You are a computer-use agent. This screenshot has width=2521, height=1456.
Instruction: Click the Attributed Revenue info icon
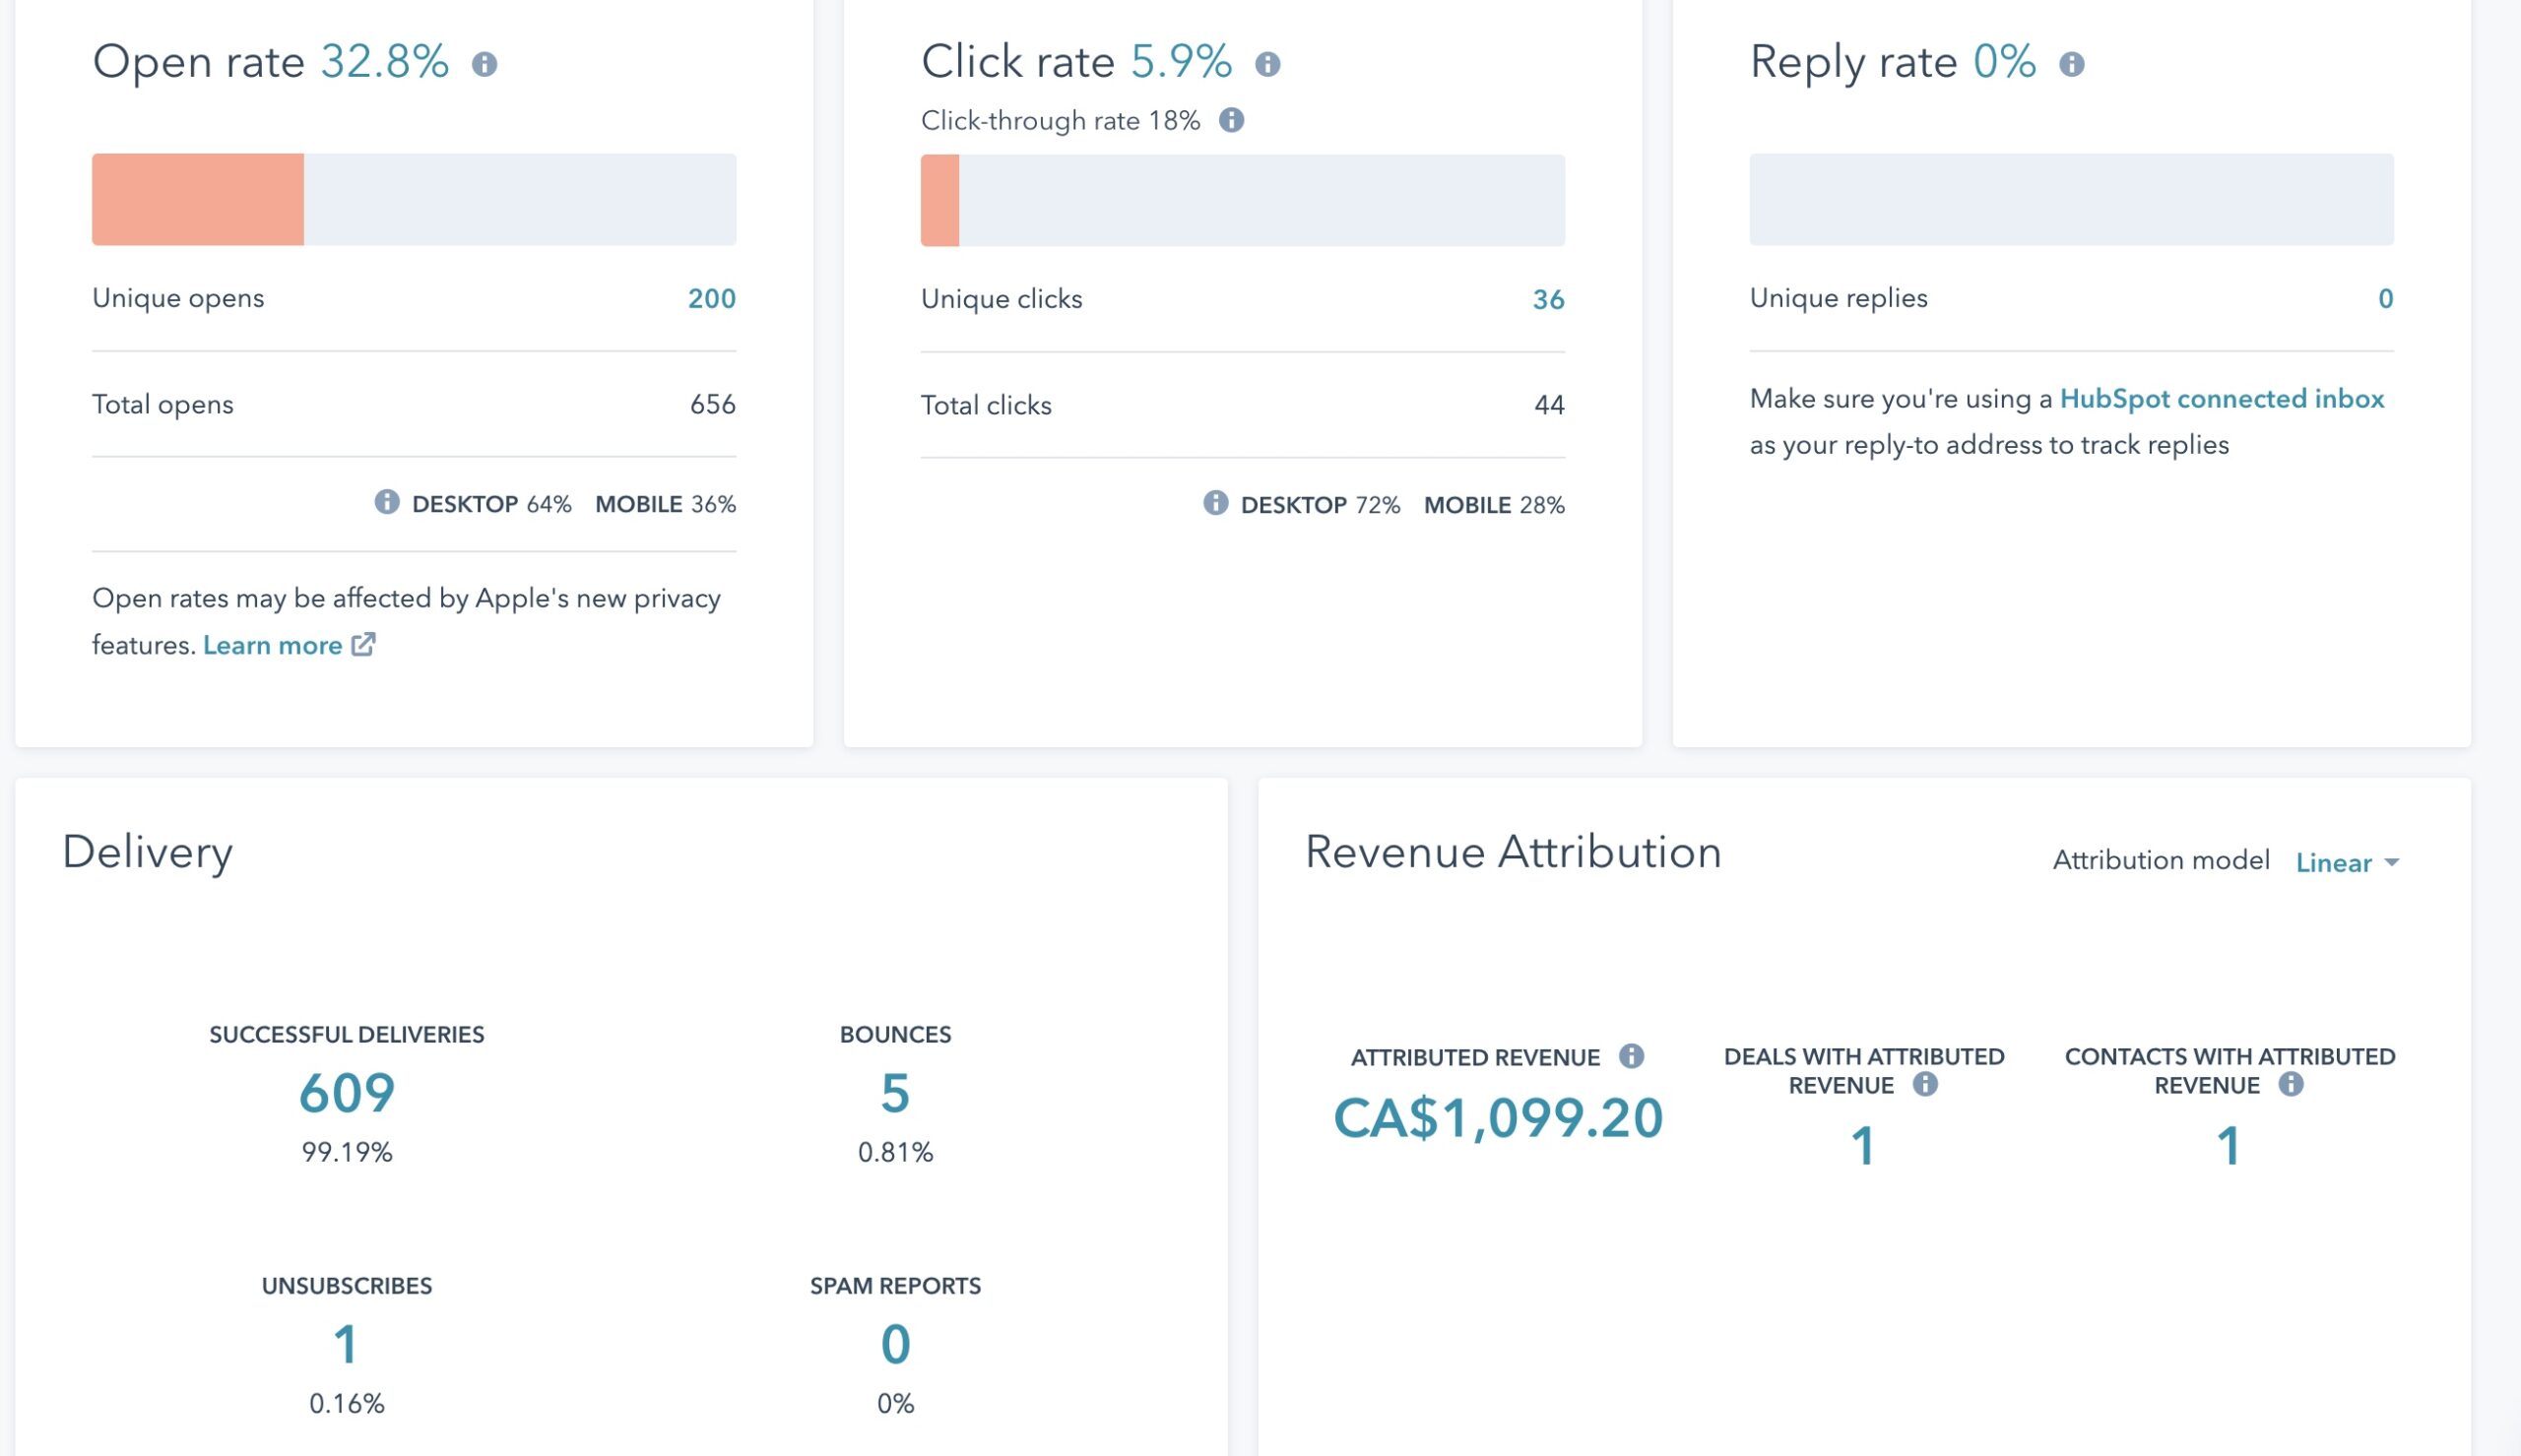click(1631, 1056)
